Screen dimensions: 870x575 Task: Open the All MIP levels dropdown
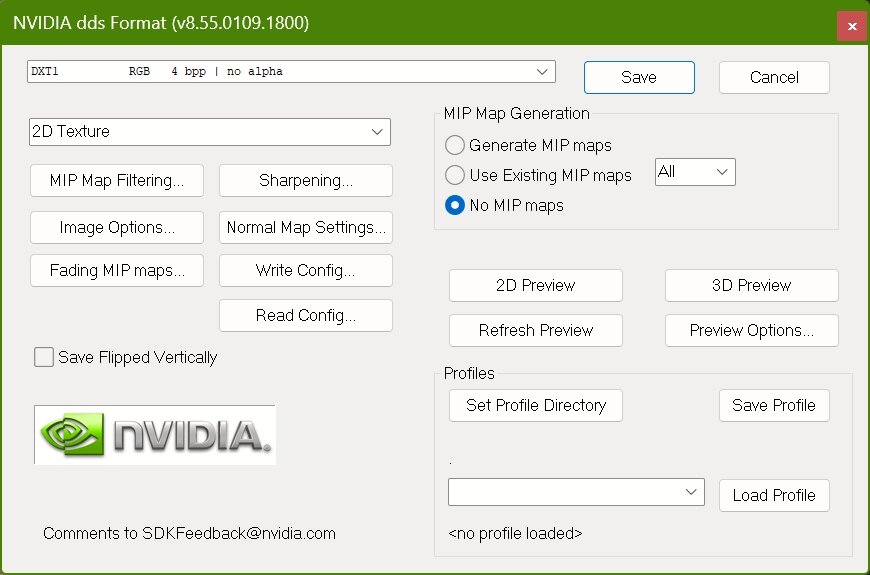click(695, 172)
